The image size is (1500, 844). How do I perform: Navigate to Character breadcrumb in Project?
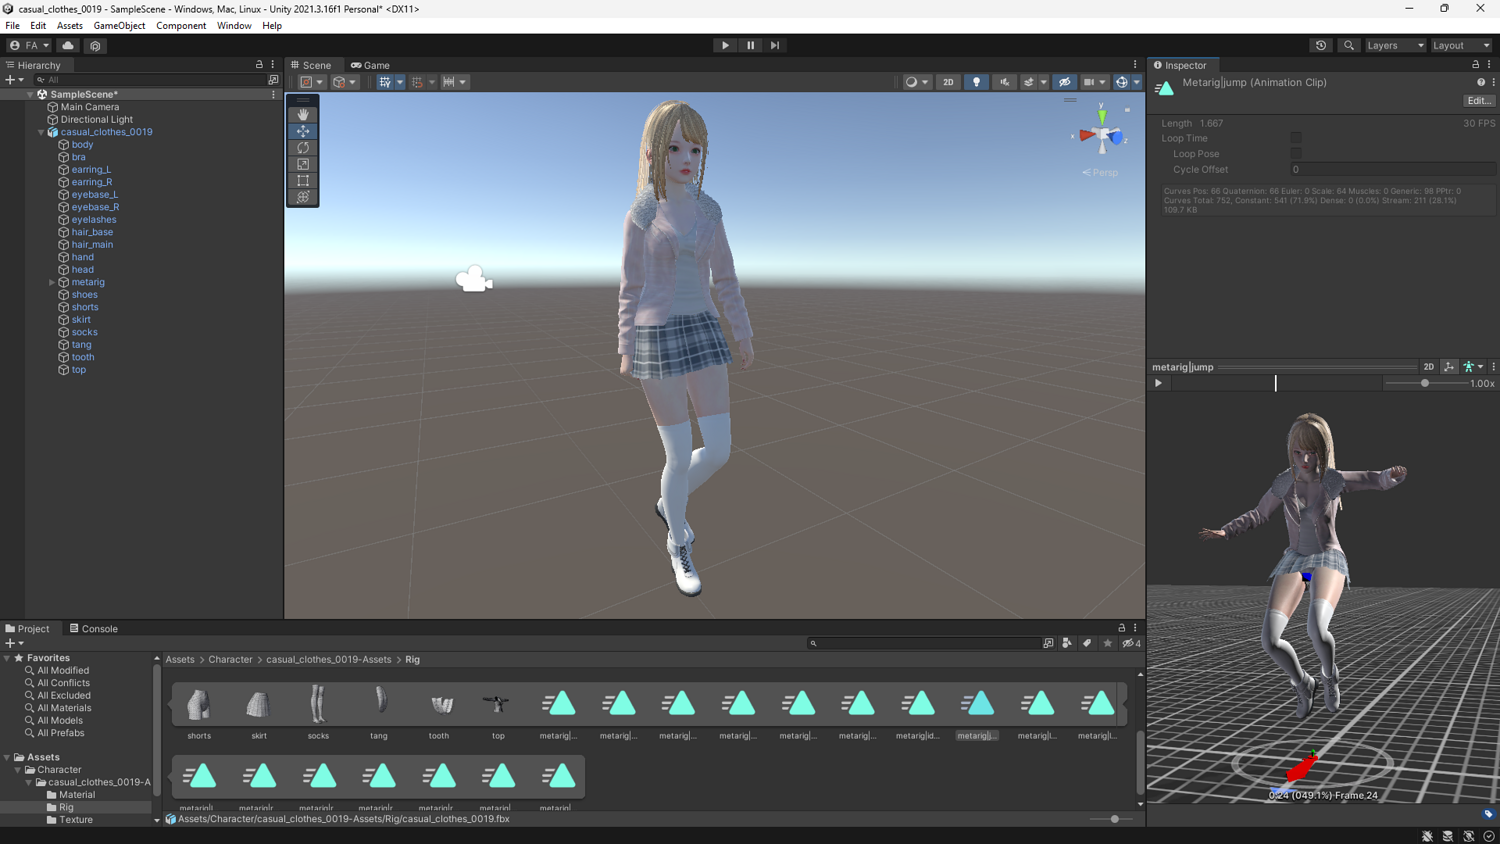click(230, 660)
